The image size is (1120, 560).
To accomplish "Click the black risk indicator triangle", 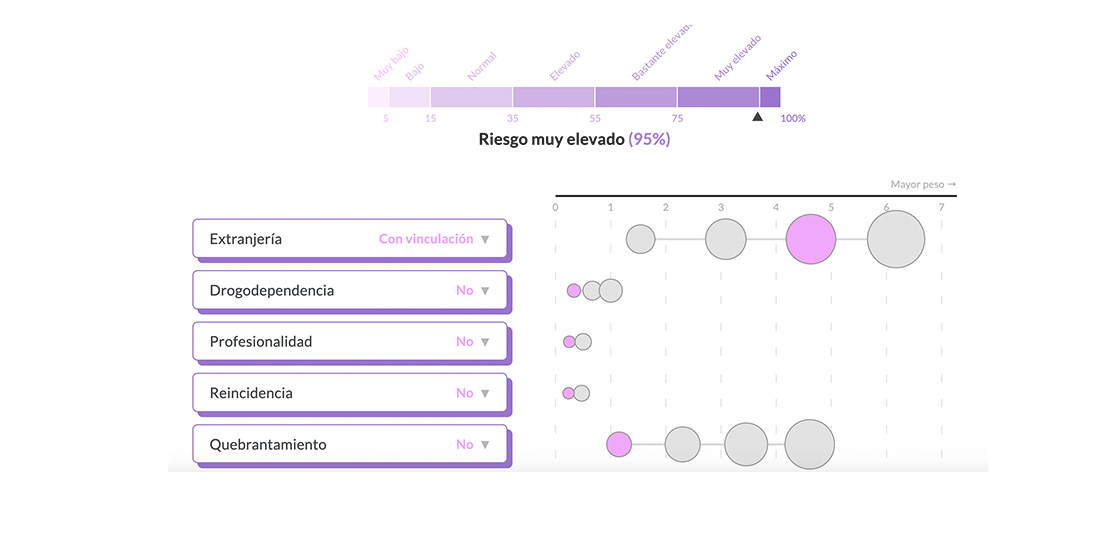I will [x=758, y=117].
